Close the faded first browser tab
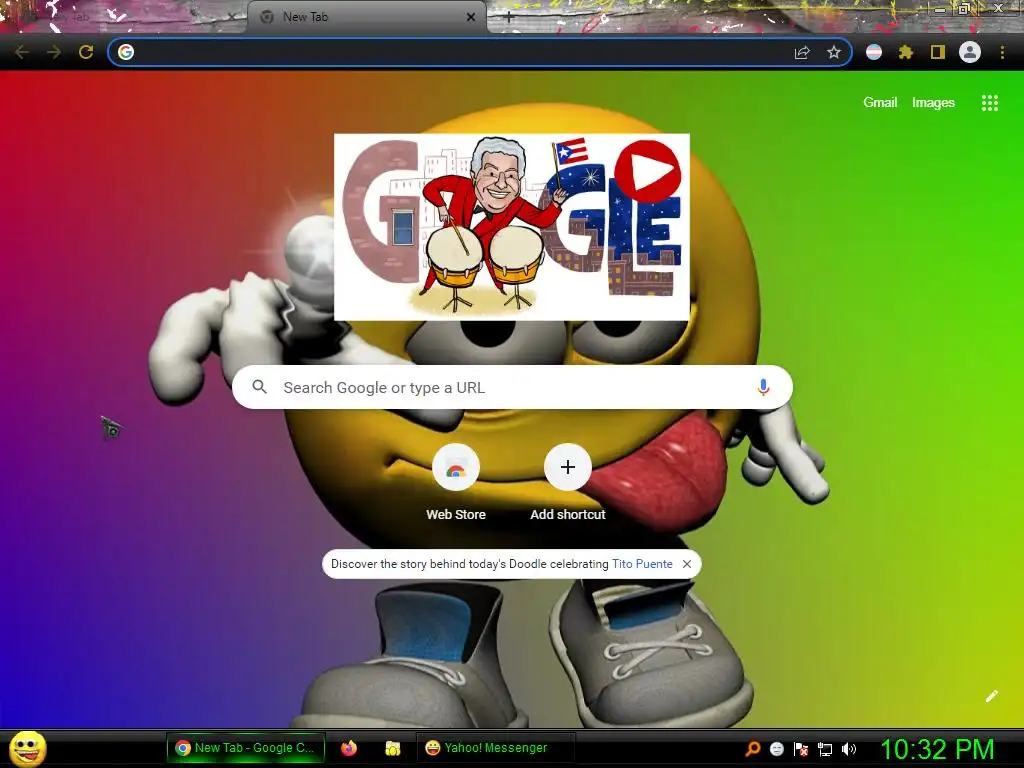This screenshot has height=768, width=1024. tap(231, 18)
